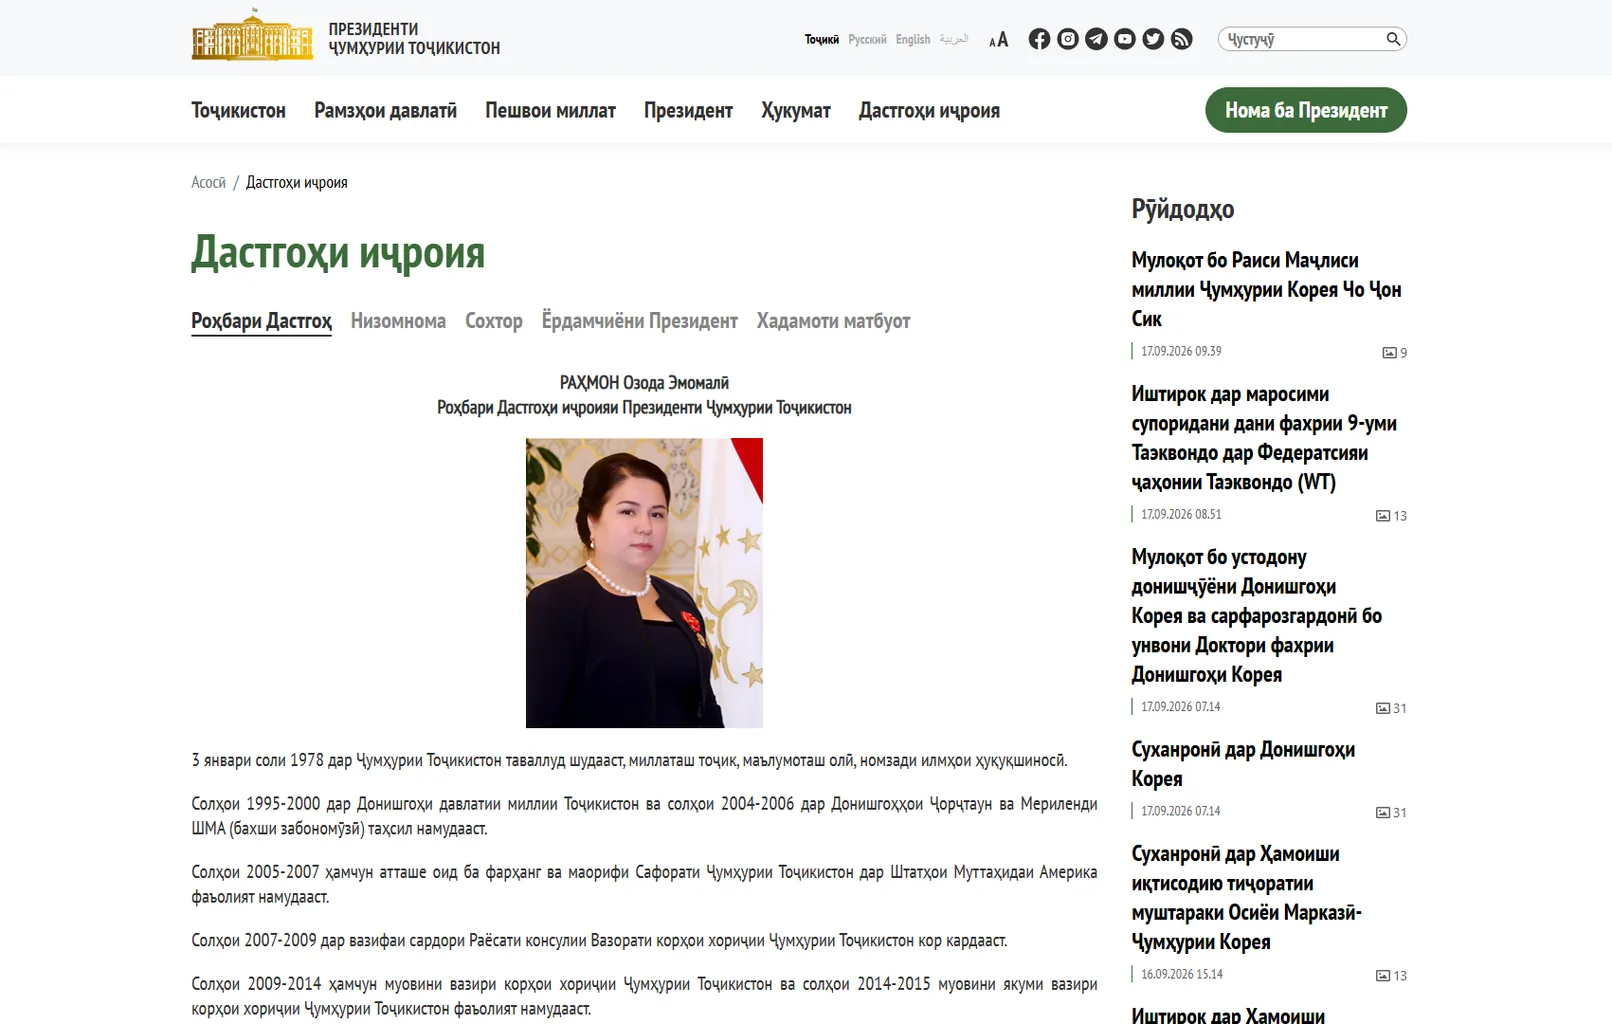The height and width of the screenshot is (1024, 1612).
Task: Click the search magnifier icon
Action: 1393,39
